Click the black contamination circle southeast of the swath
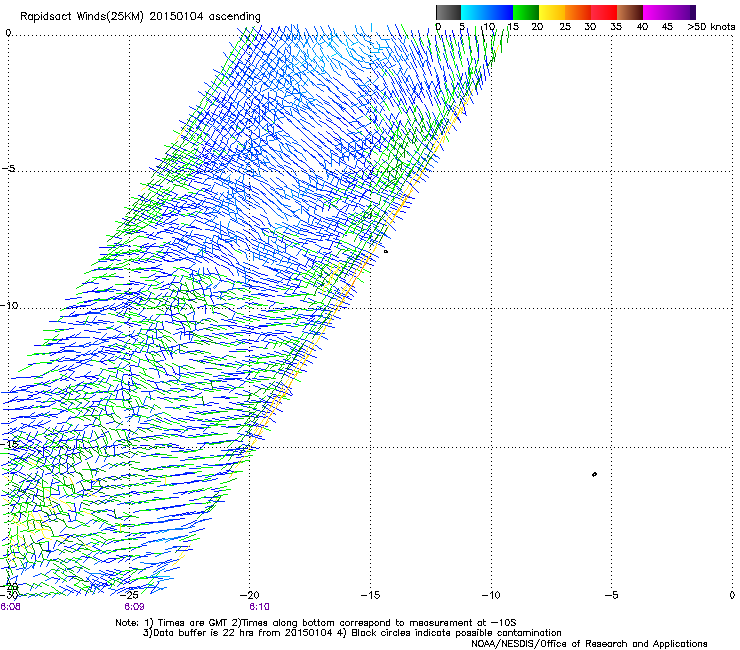 coord(594,474)
